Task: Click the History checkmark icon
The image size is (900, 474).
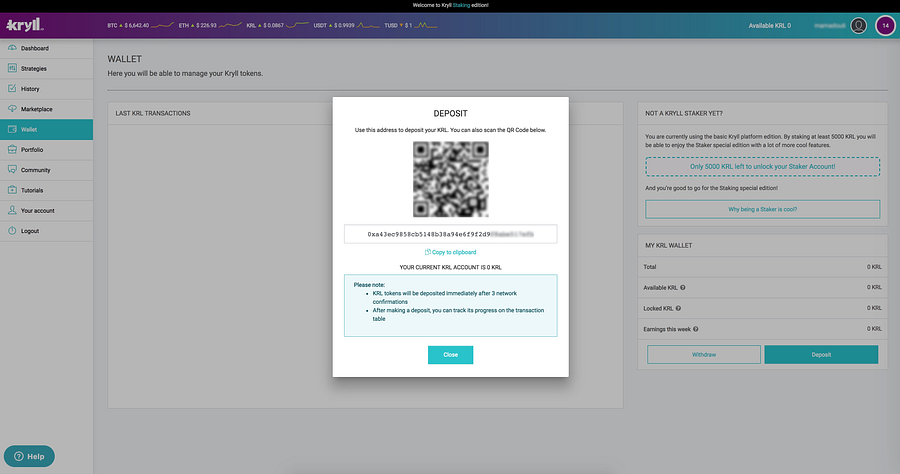Action: point(12,88)
